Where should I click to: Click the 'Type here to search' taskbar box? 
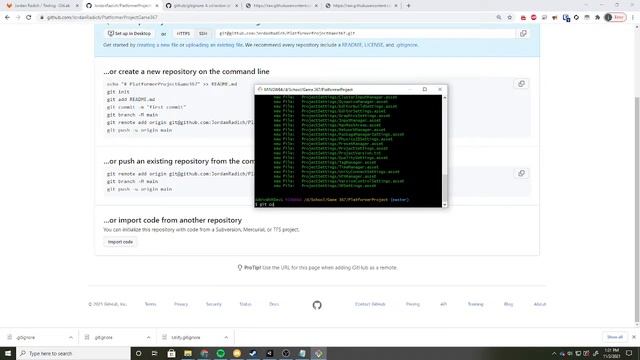(73, 353)
